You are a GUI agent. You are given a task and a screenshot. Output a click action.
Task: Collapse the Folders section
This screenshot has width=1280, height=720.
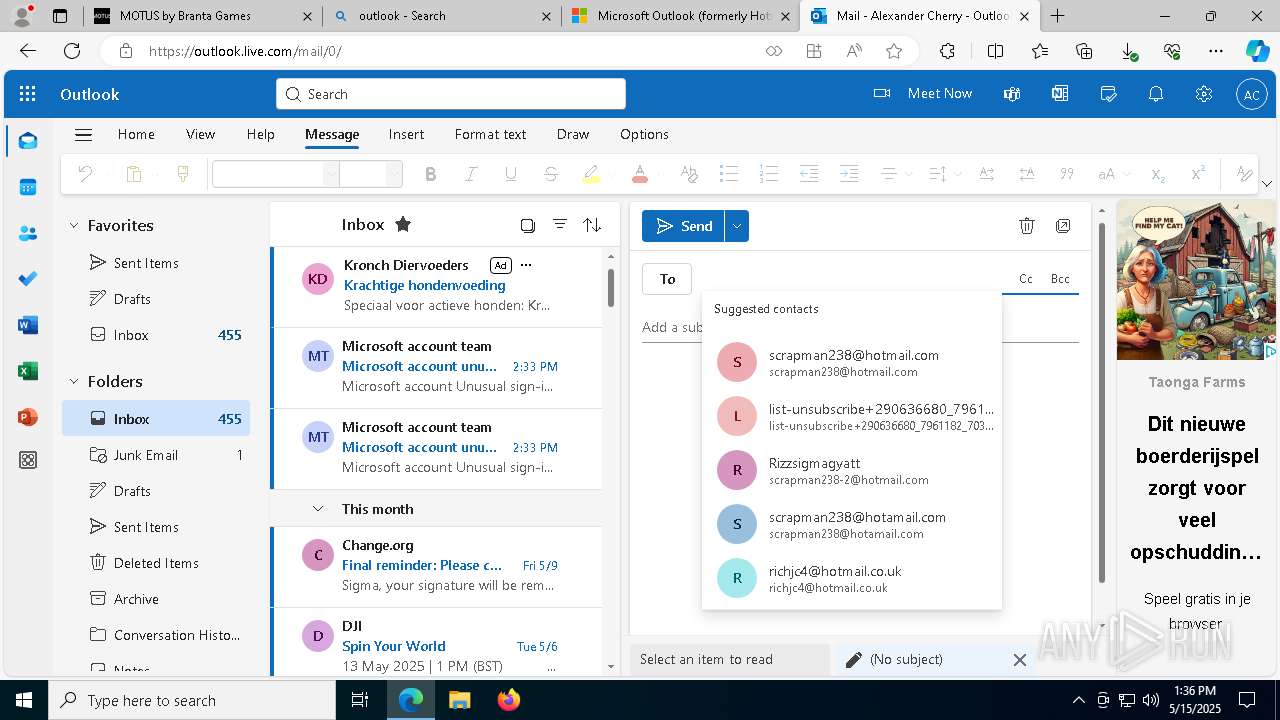coord(73,381)
